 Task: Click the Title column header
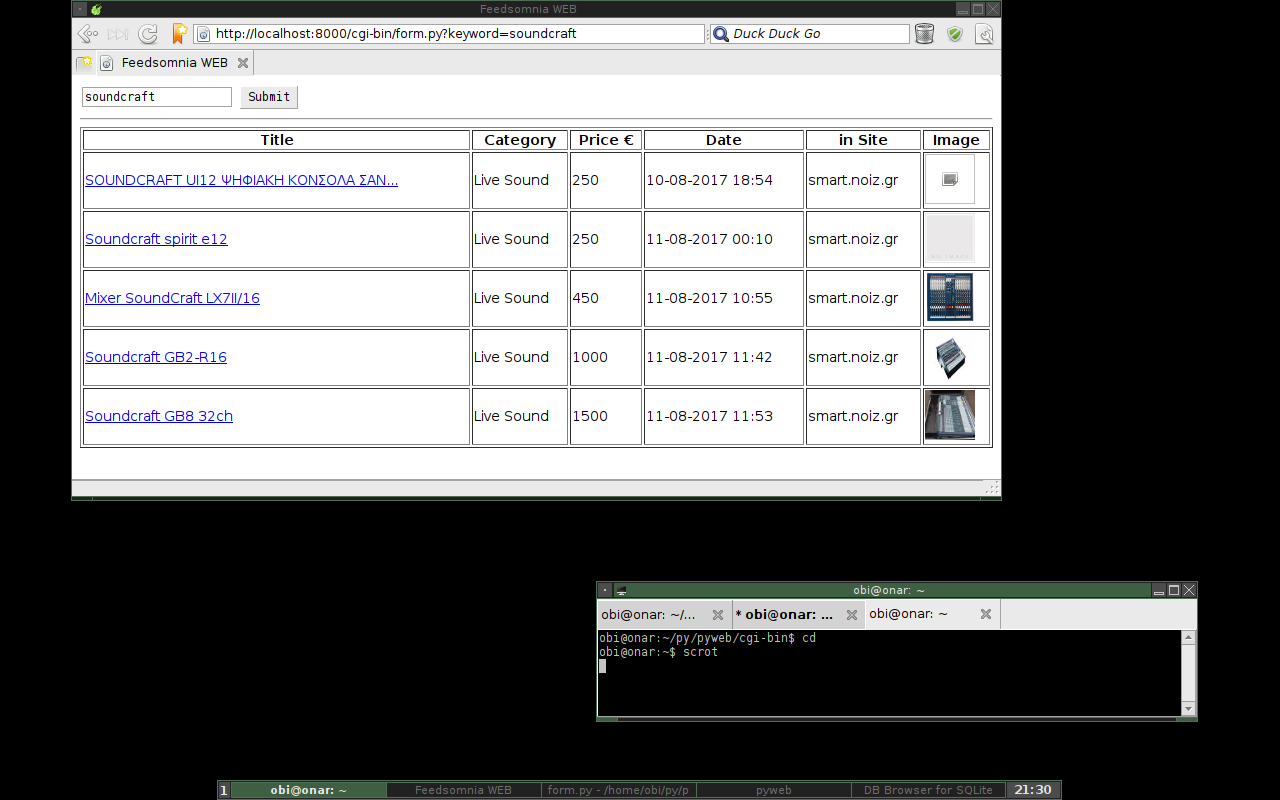click(x=277, y=140)
